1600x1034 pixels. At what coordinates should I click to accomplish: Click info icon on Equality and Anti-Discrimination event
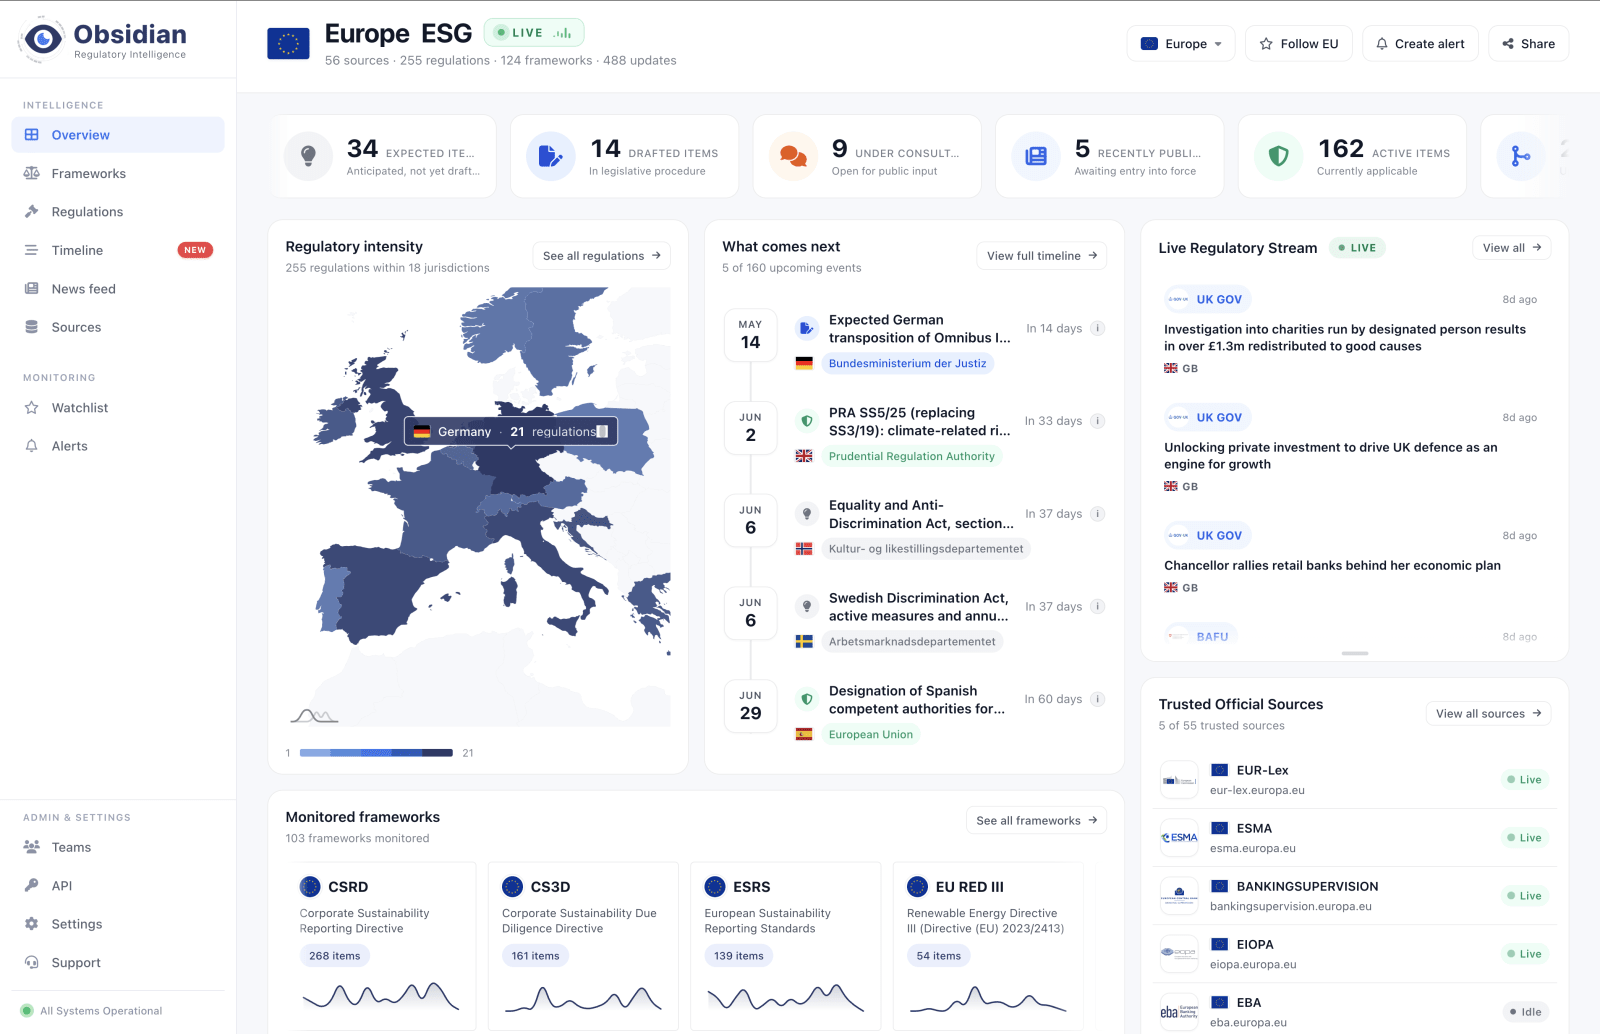[x=1097, y=514]
